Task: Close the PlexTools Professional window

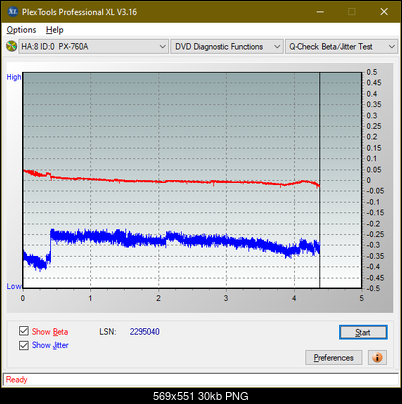Action: pos(384,12)
